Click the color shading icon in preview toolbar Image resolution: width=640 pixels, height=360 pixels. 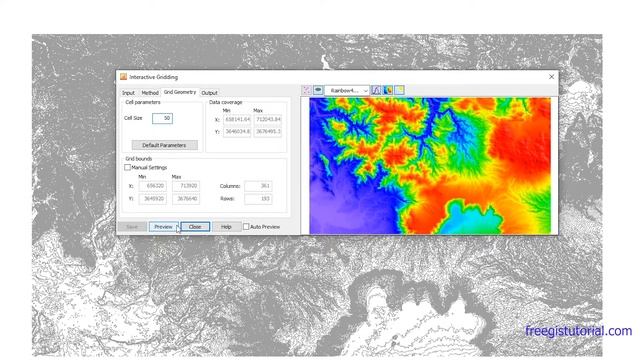(388, 90)
